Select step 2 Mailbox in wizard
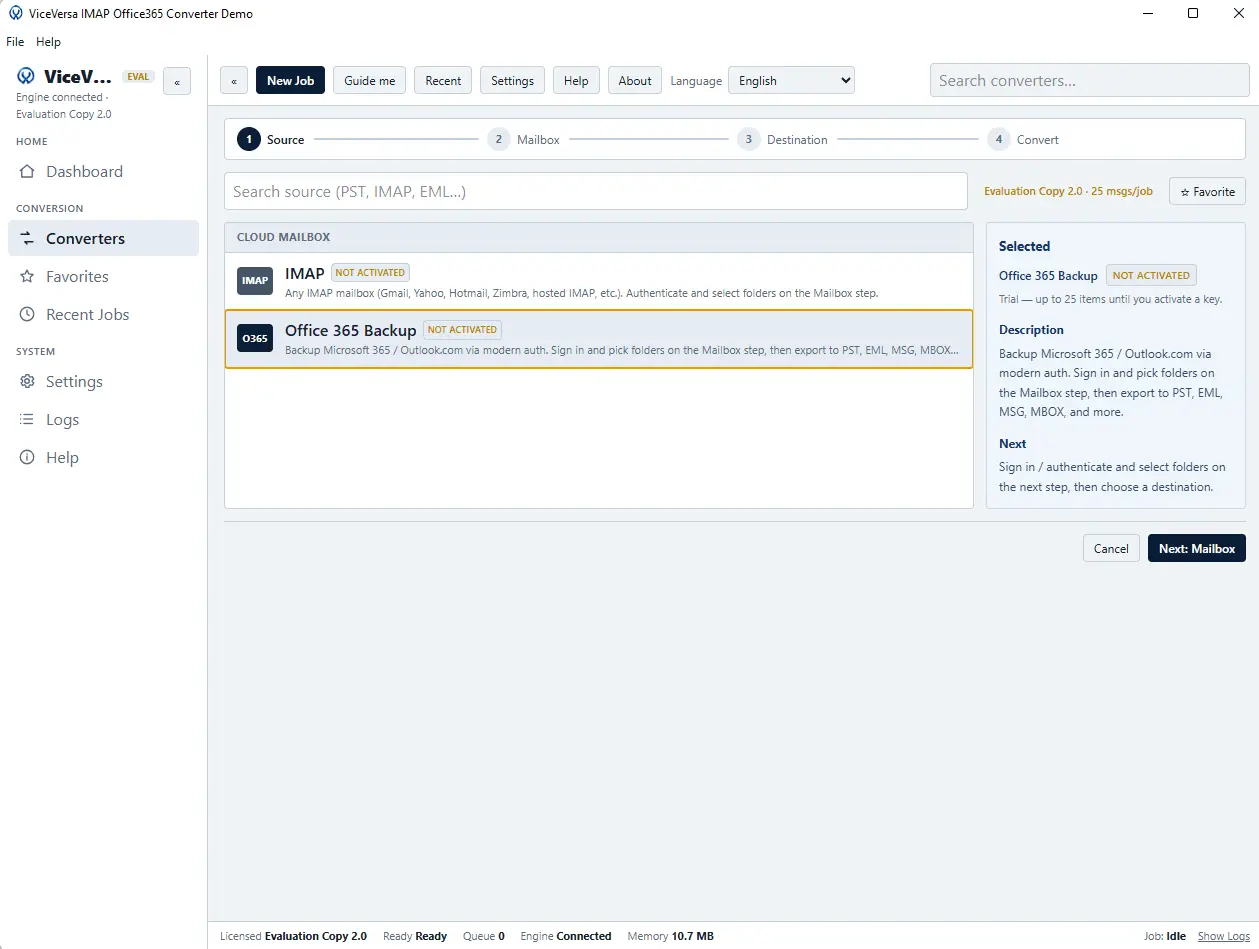 coord(524,140)
